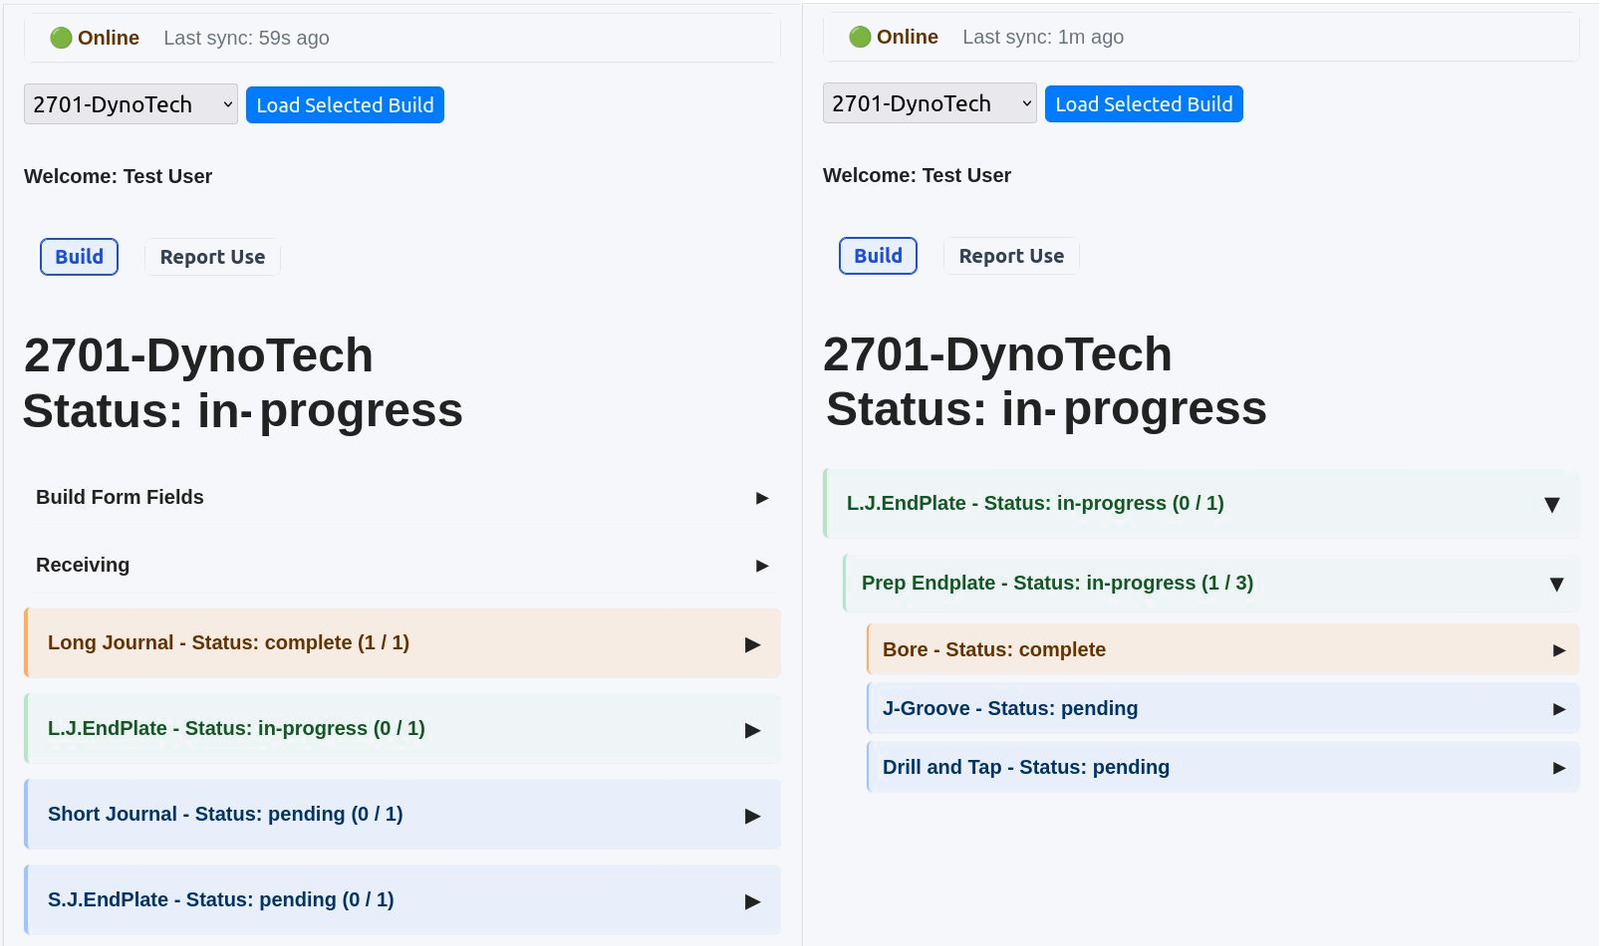This screenshot has height=946, width=1600.
Task: Switch to the Report Use tab
Action: 212,256
